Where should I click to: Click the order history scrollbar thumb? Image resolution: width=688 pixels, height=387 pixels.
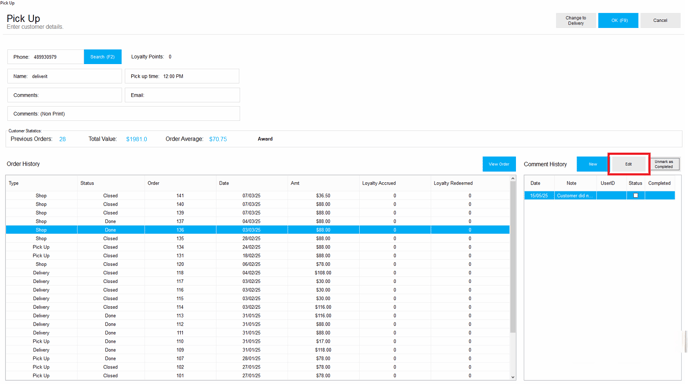click(513, 257)
